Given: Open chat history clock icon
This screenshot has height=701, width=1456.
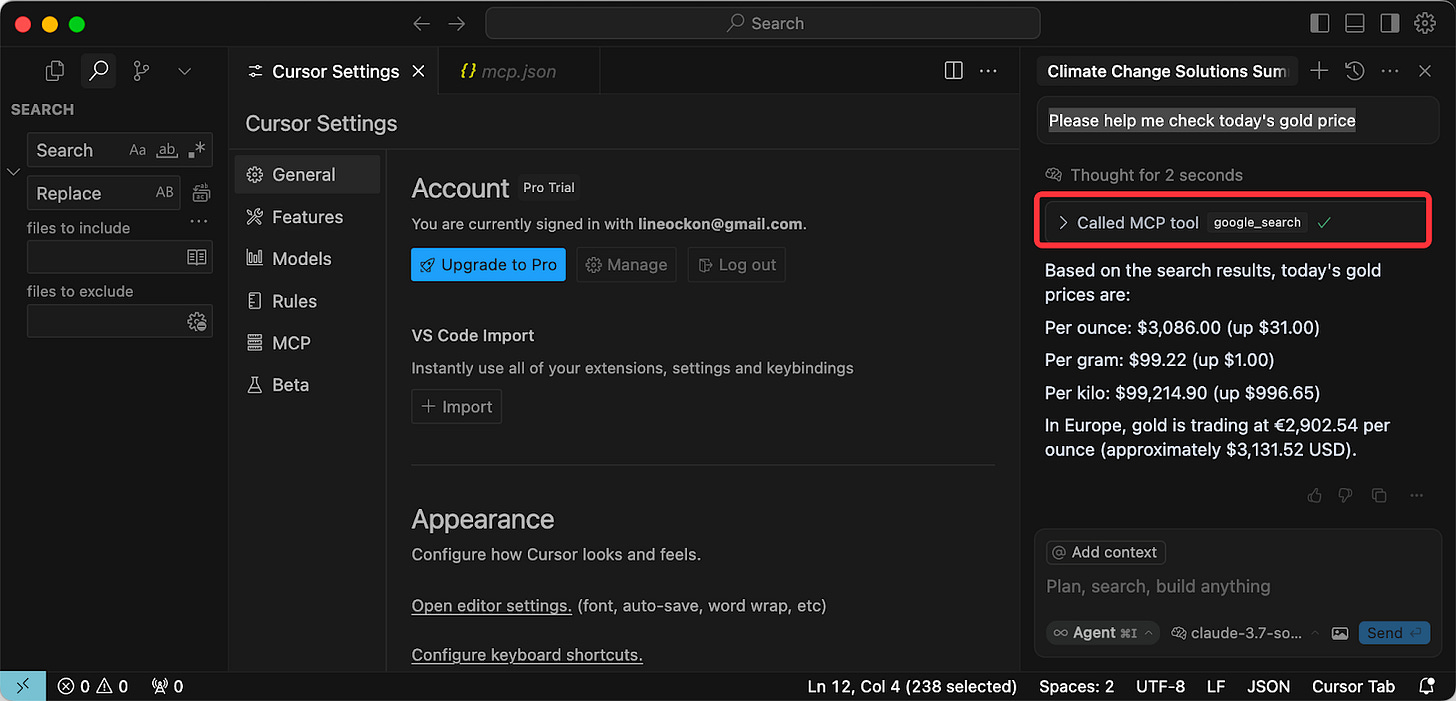Looking at the screenshot, I should point(1354,71).
